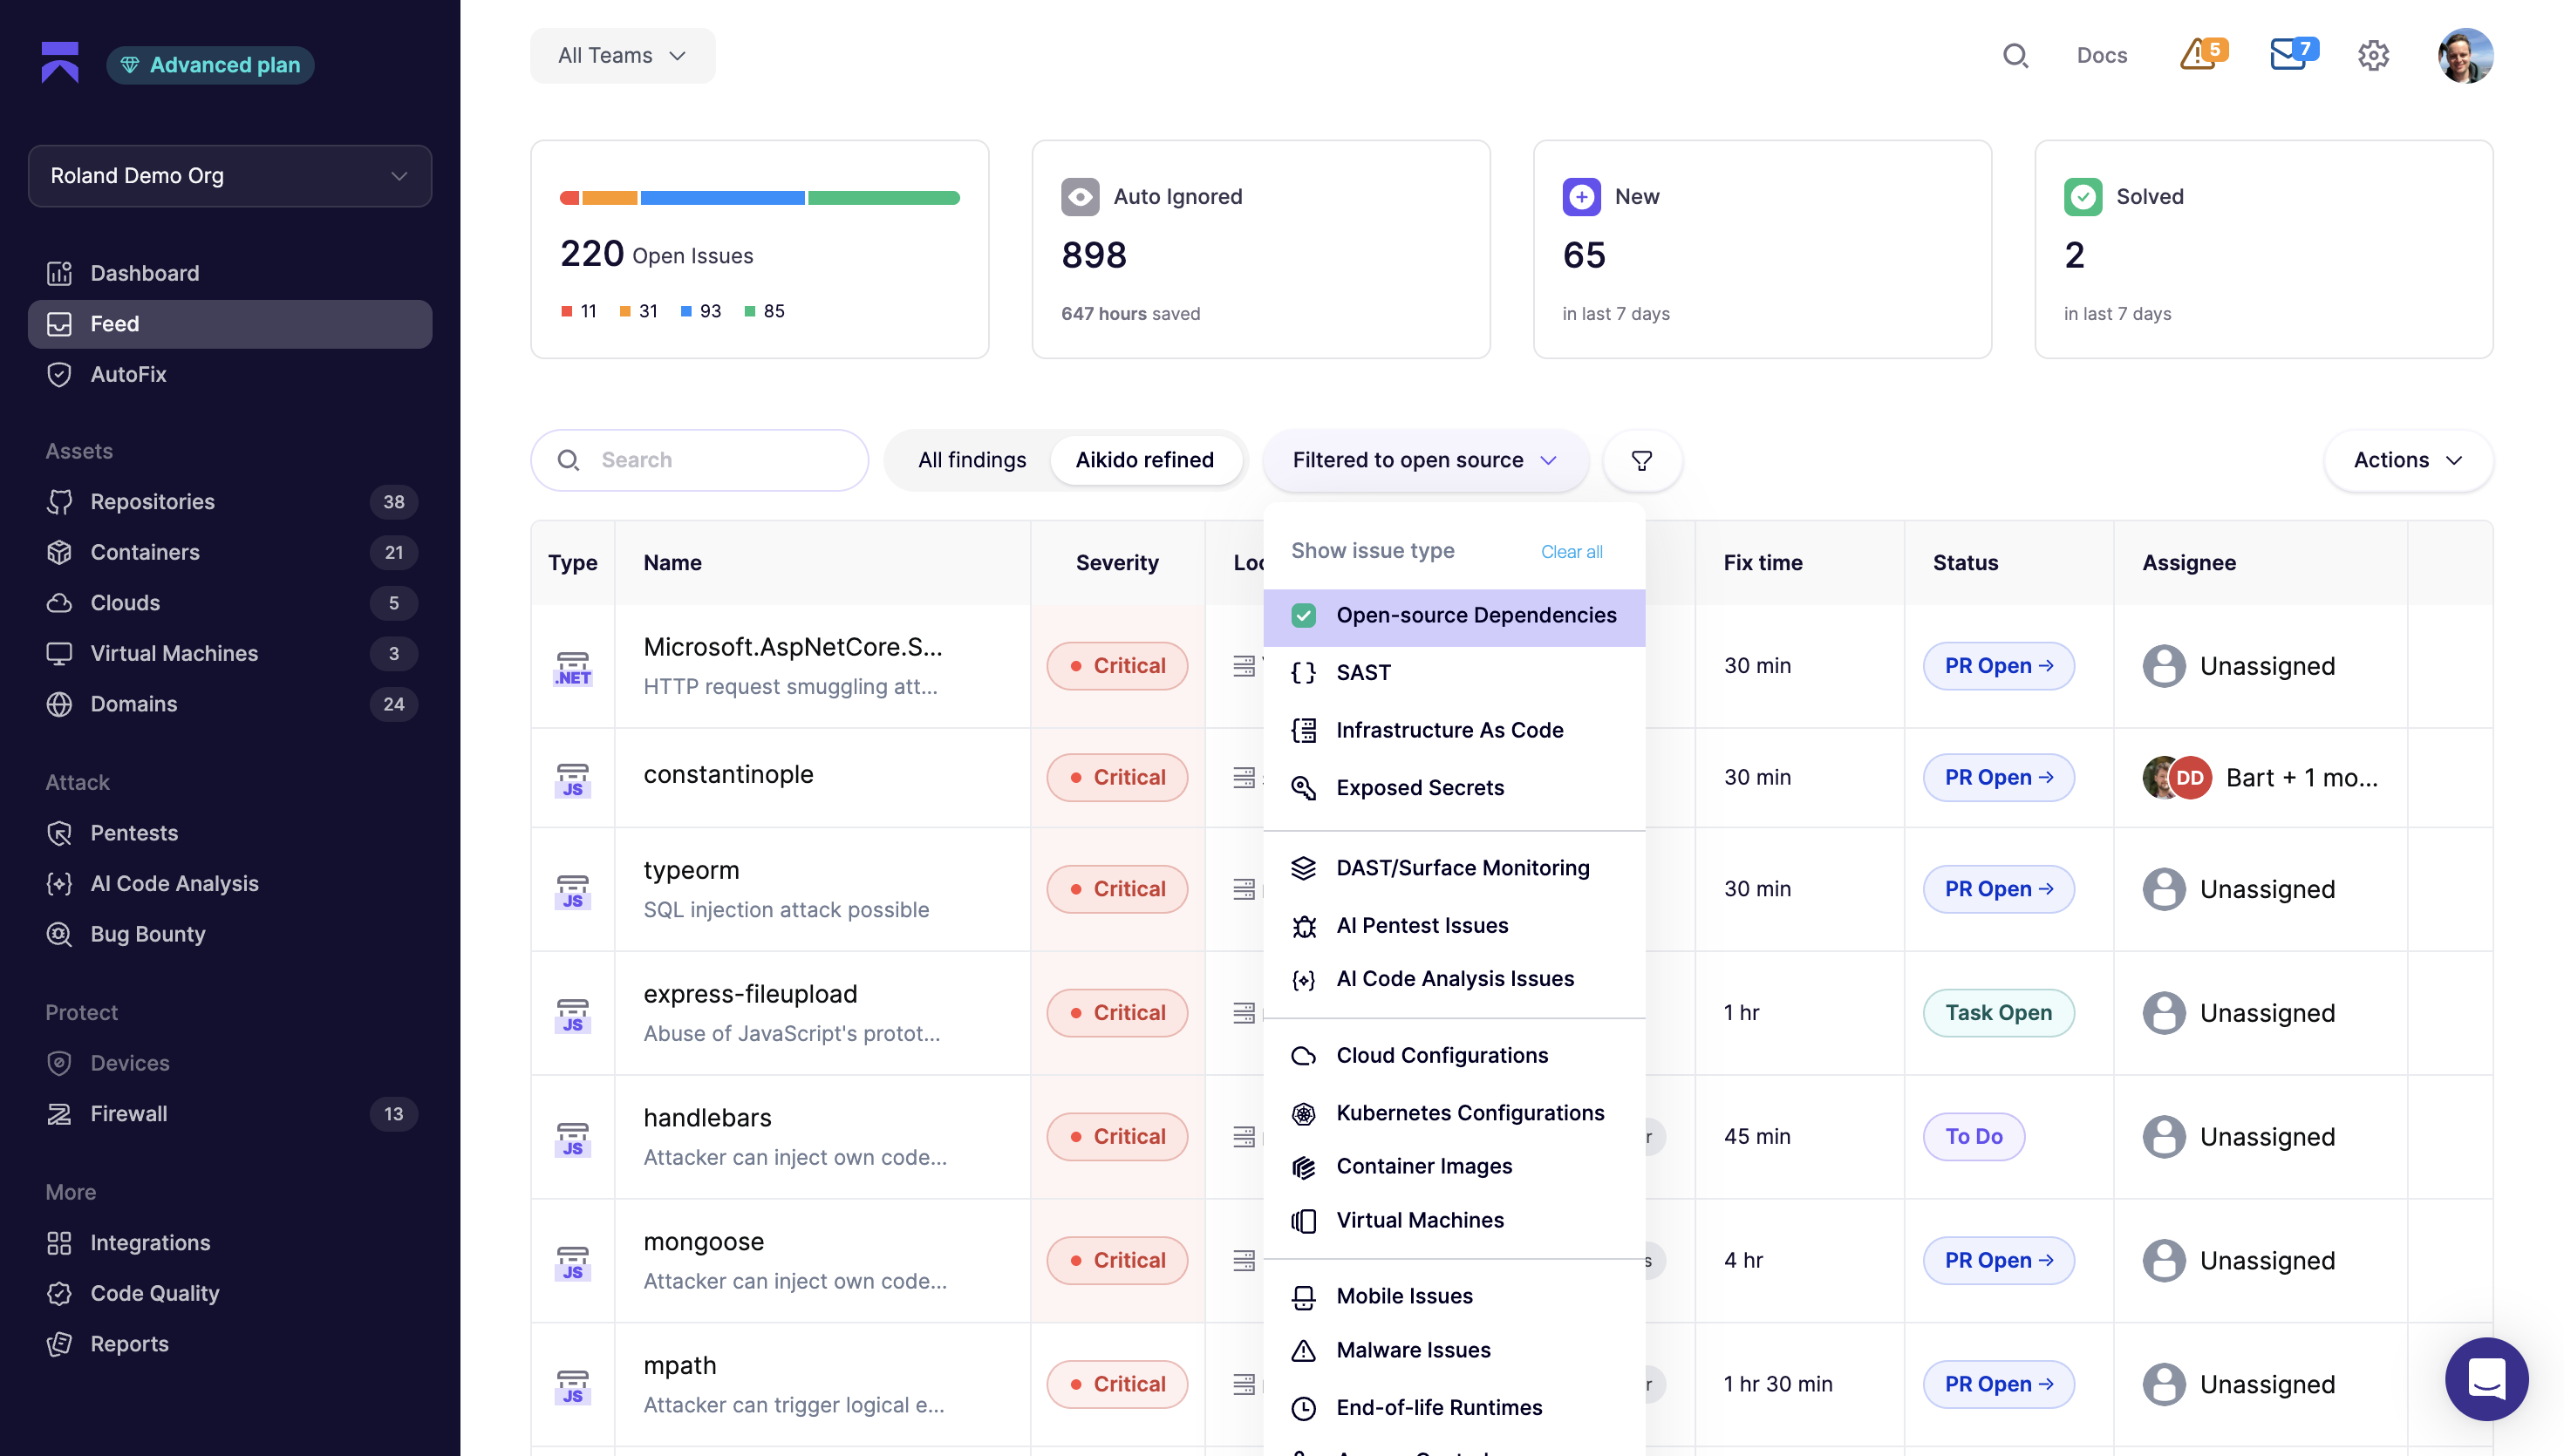This screenshot has width=2564, height=1456.
Task: Toggle the AI Pentest Issues filter
Action: (1454, 926)
